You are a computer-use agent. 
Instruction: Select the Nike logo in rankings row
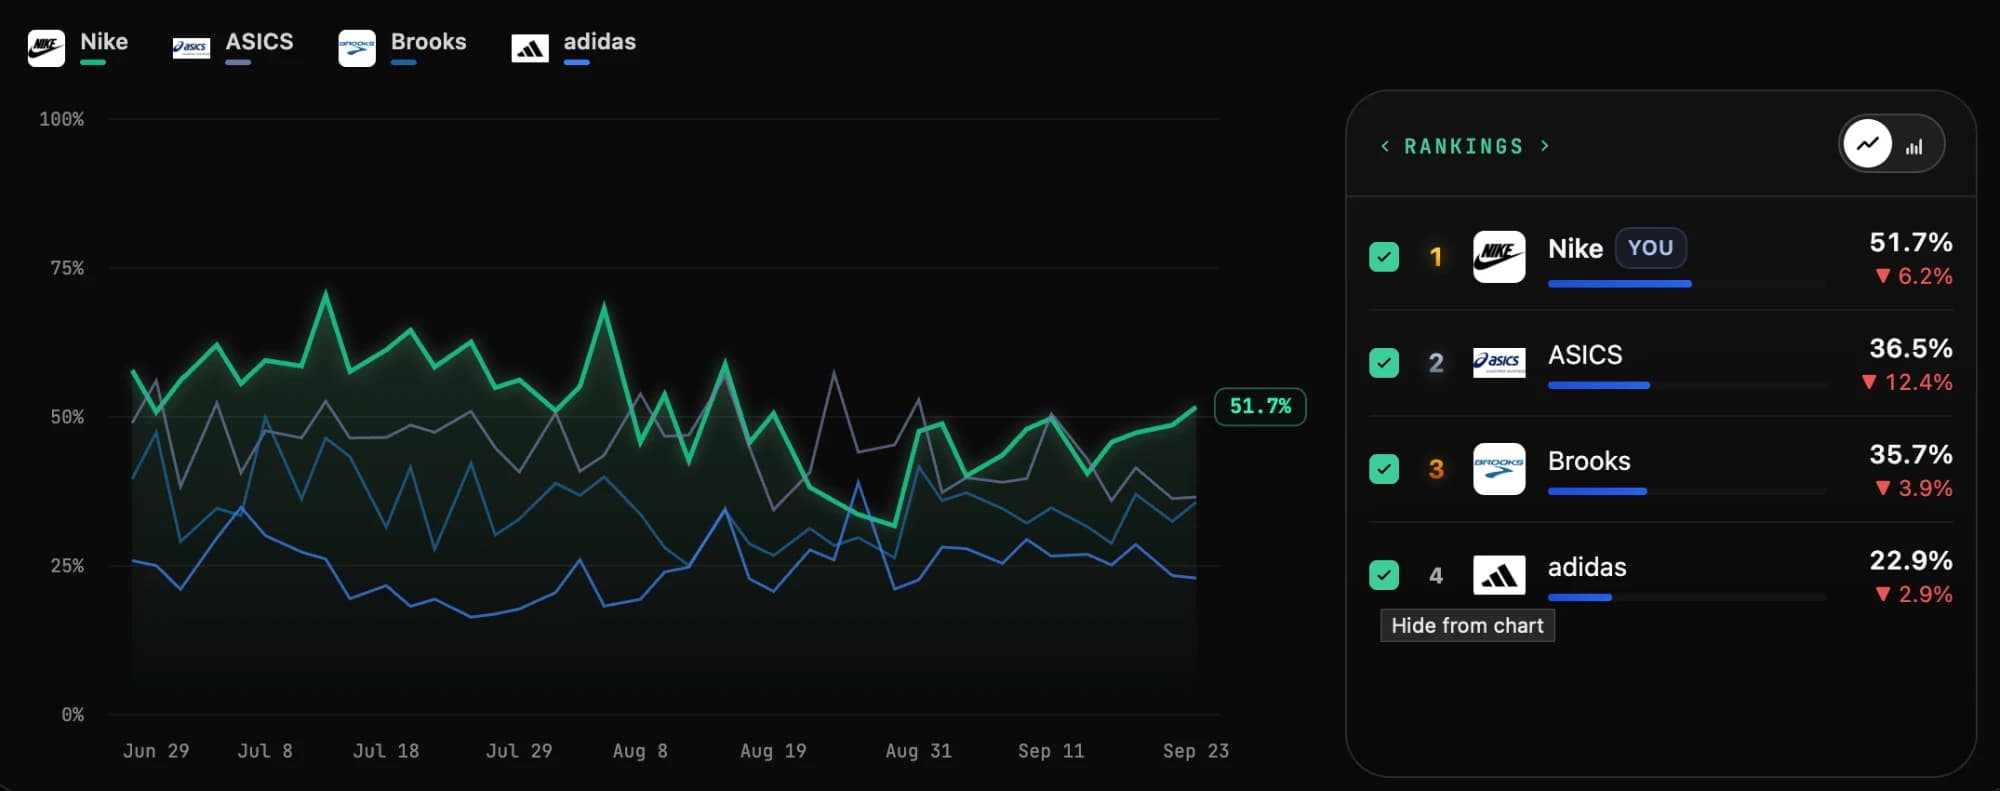click(1499, 257)
